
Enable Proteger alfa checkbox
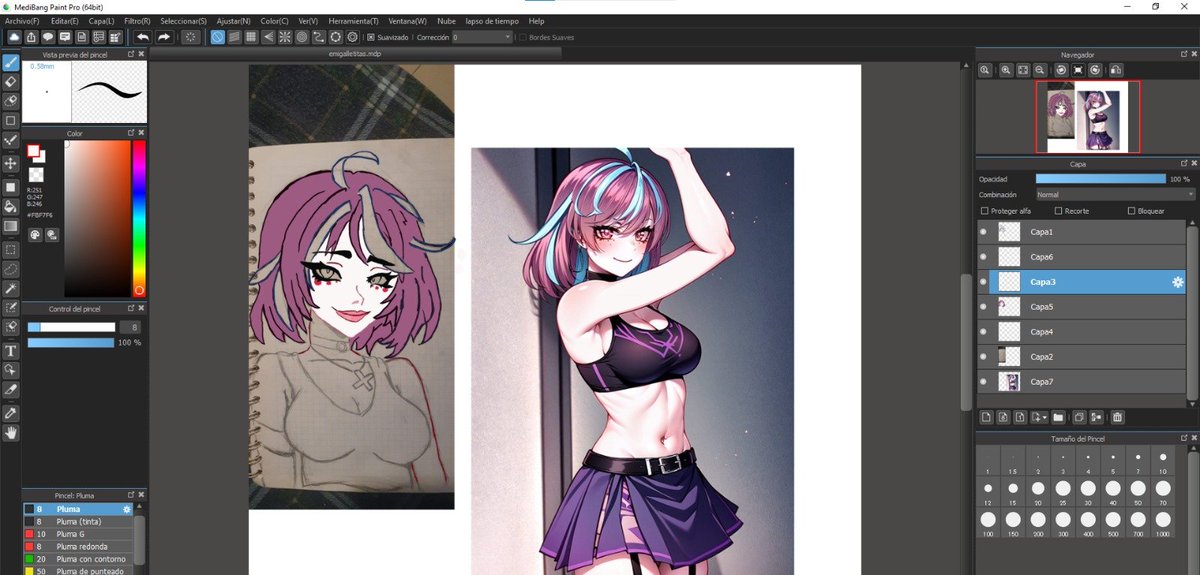point(985,211)
